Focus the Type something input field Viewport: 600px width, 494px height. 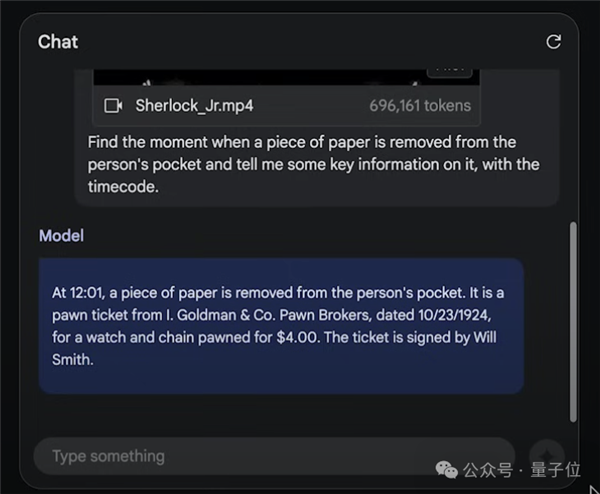pos(270,456)
